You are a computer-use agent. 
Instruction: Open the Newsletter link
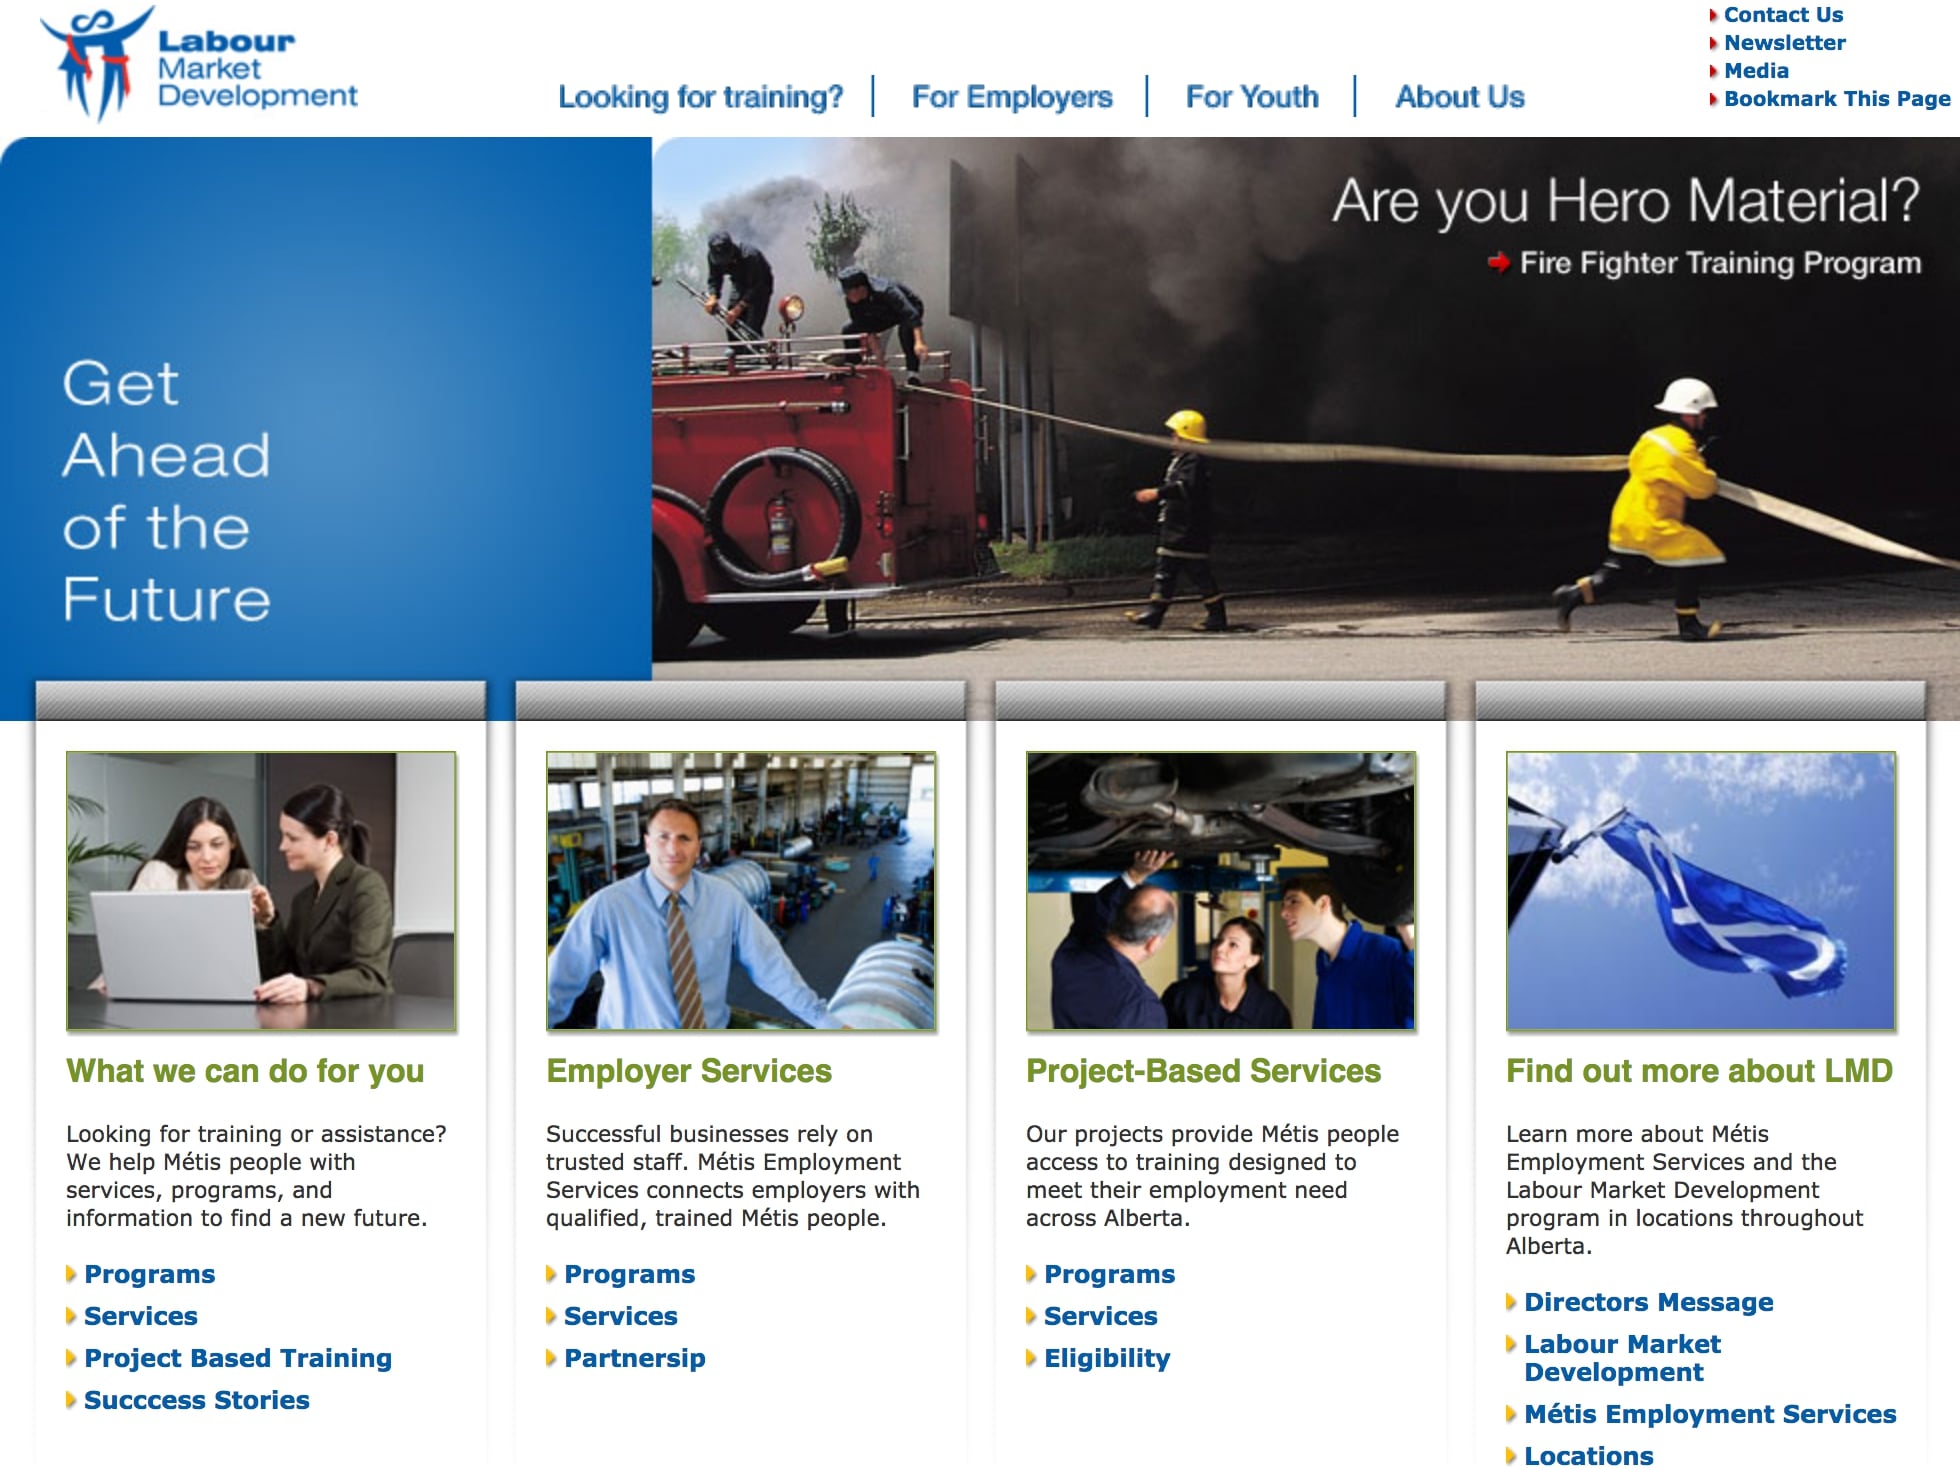(1785, 43)
